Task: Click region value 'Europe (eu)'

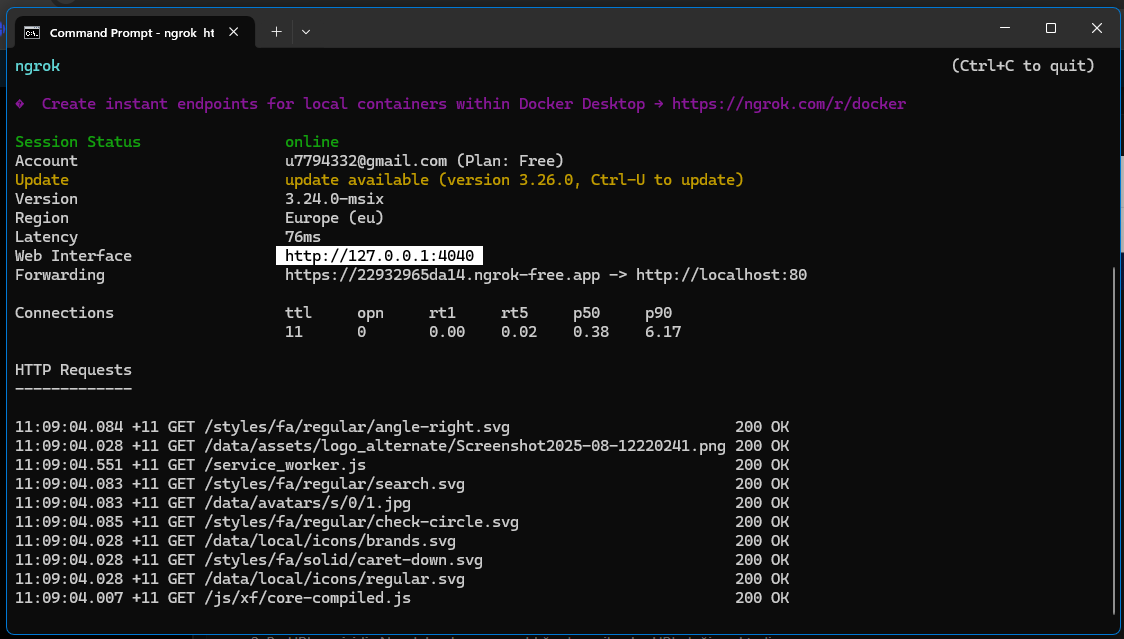Action: [334, 218]
